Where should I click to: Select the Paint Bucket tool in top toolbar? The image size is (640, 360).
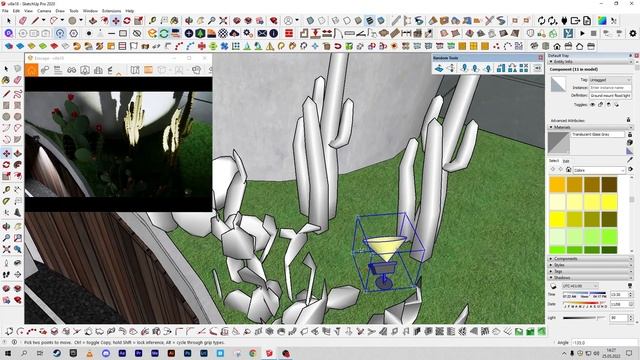tap(175, 20)
